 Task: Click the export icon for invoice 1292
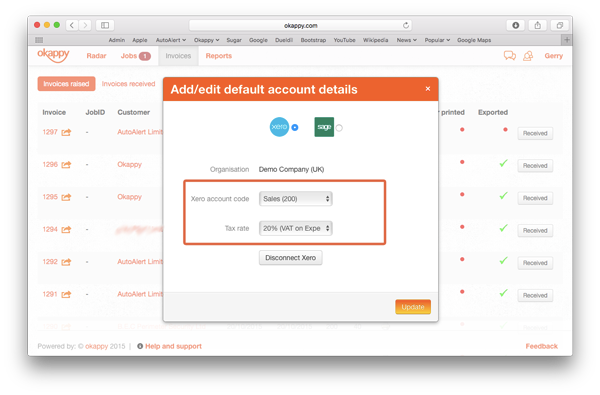point(66,262)
